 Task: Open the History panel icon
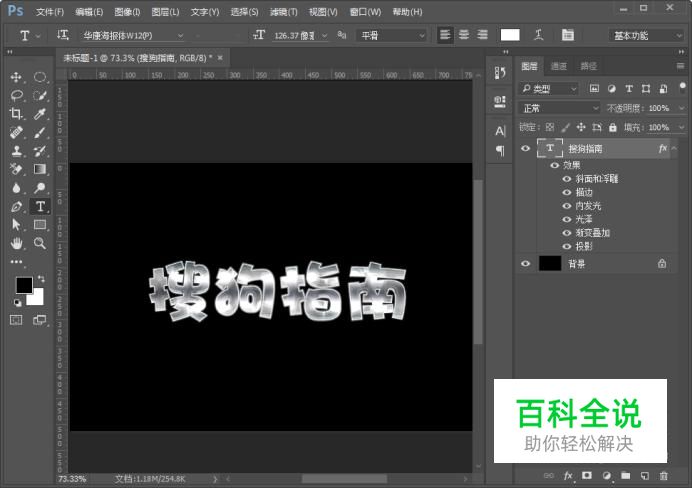pyautogui.click(x=500, y=73)
